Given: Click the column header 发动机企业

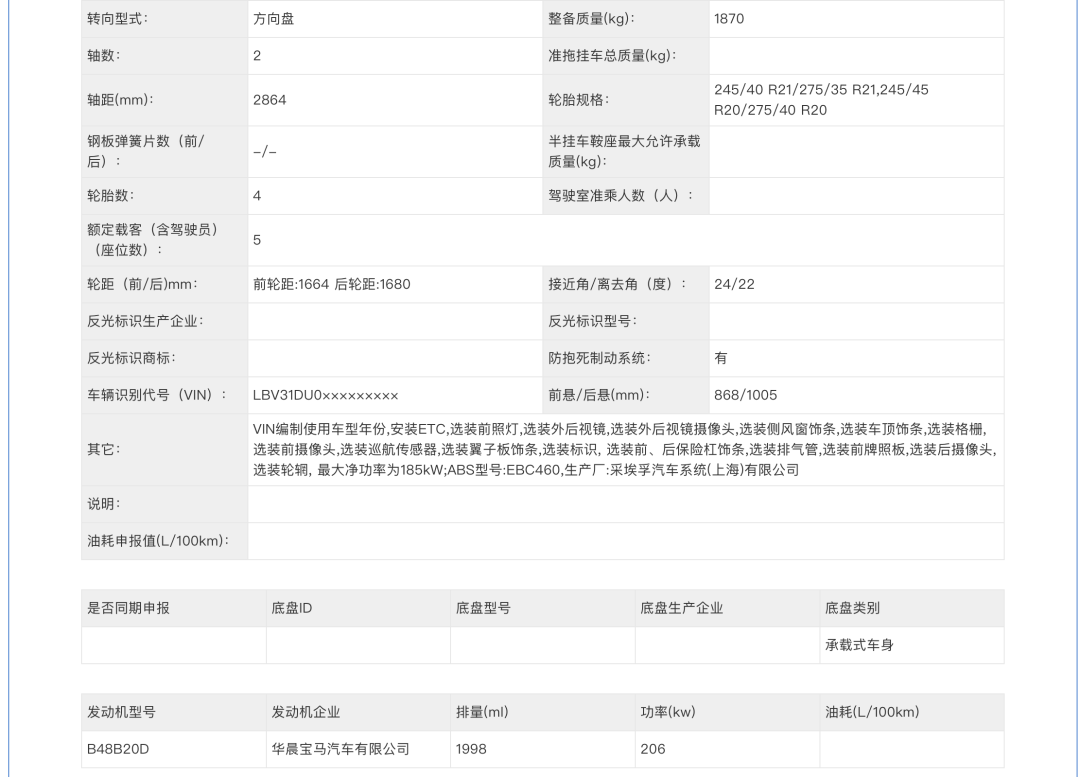Looking at the screenshot, I should click(306, 712).
